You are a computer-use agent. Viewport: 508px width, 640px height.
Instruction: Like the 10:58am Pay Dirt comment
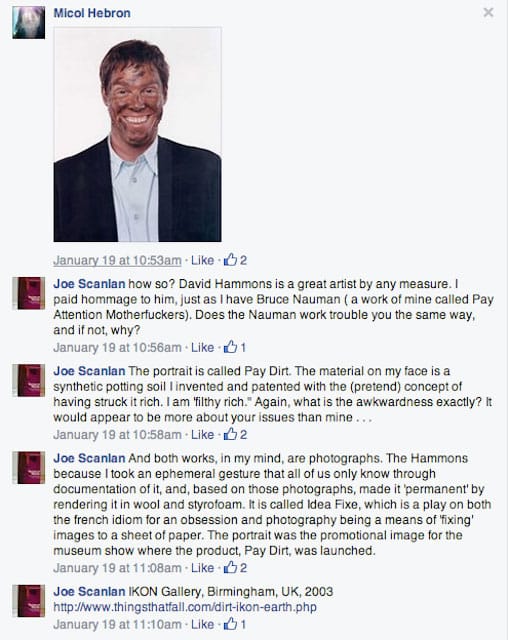pyautogui.click(x=202, y=435)
